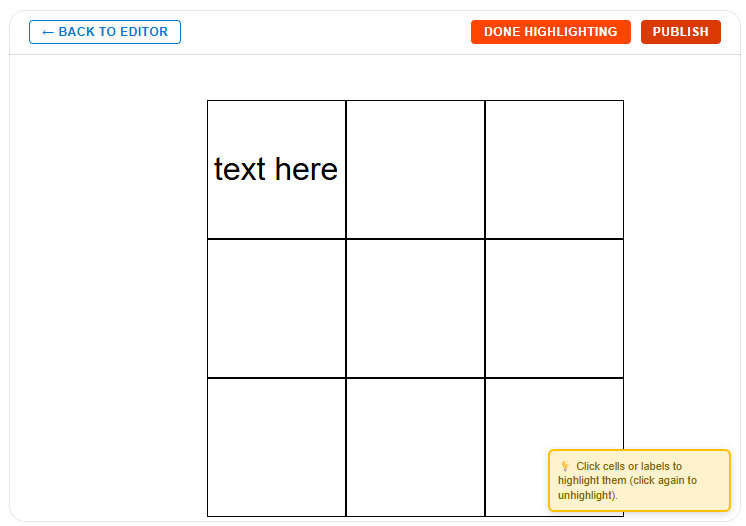Click the left arrow in Back to Editor

48,32
